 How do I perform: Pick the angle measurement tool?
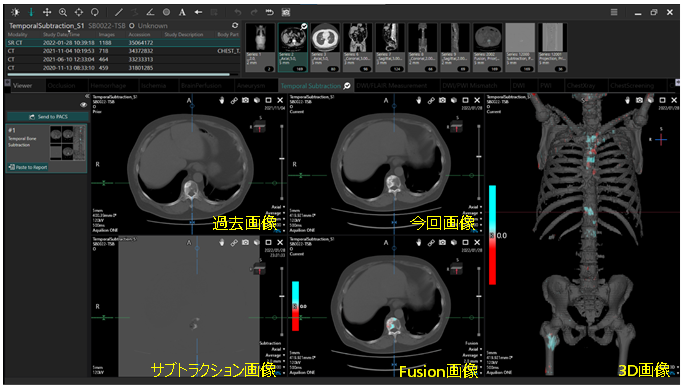point(150,12)
